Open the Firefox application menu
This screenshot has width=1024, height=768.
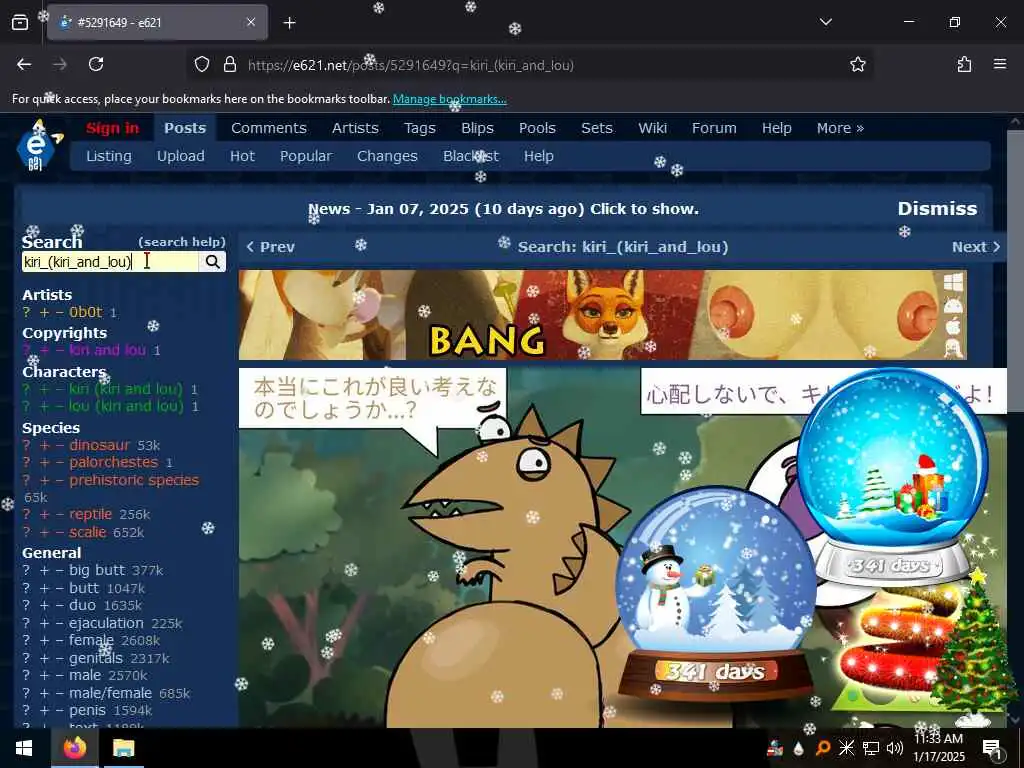(1000, 64)
